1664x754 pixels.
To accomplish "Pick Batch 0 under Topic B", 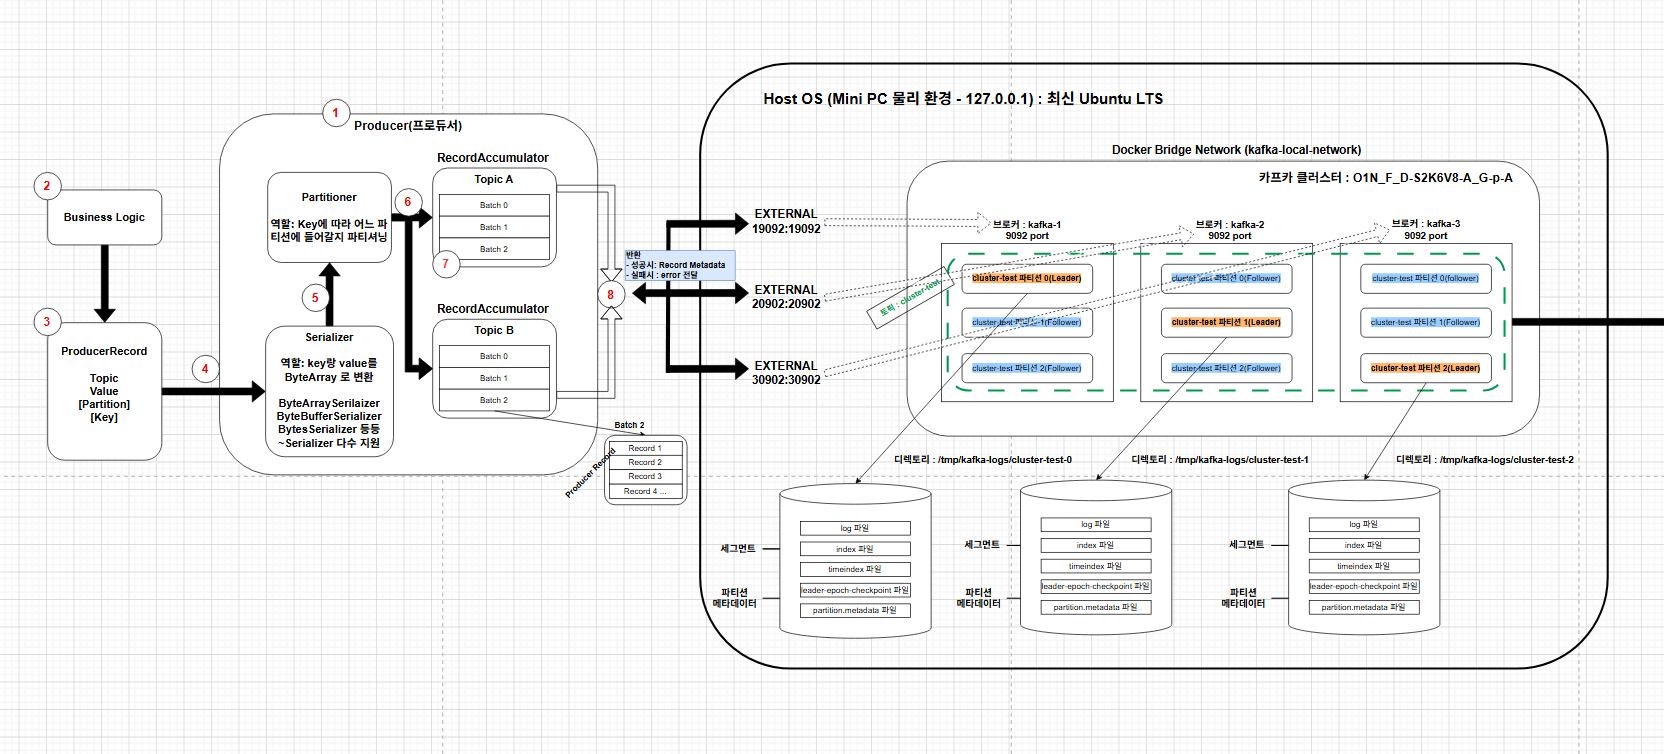I will coord(494,356).
